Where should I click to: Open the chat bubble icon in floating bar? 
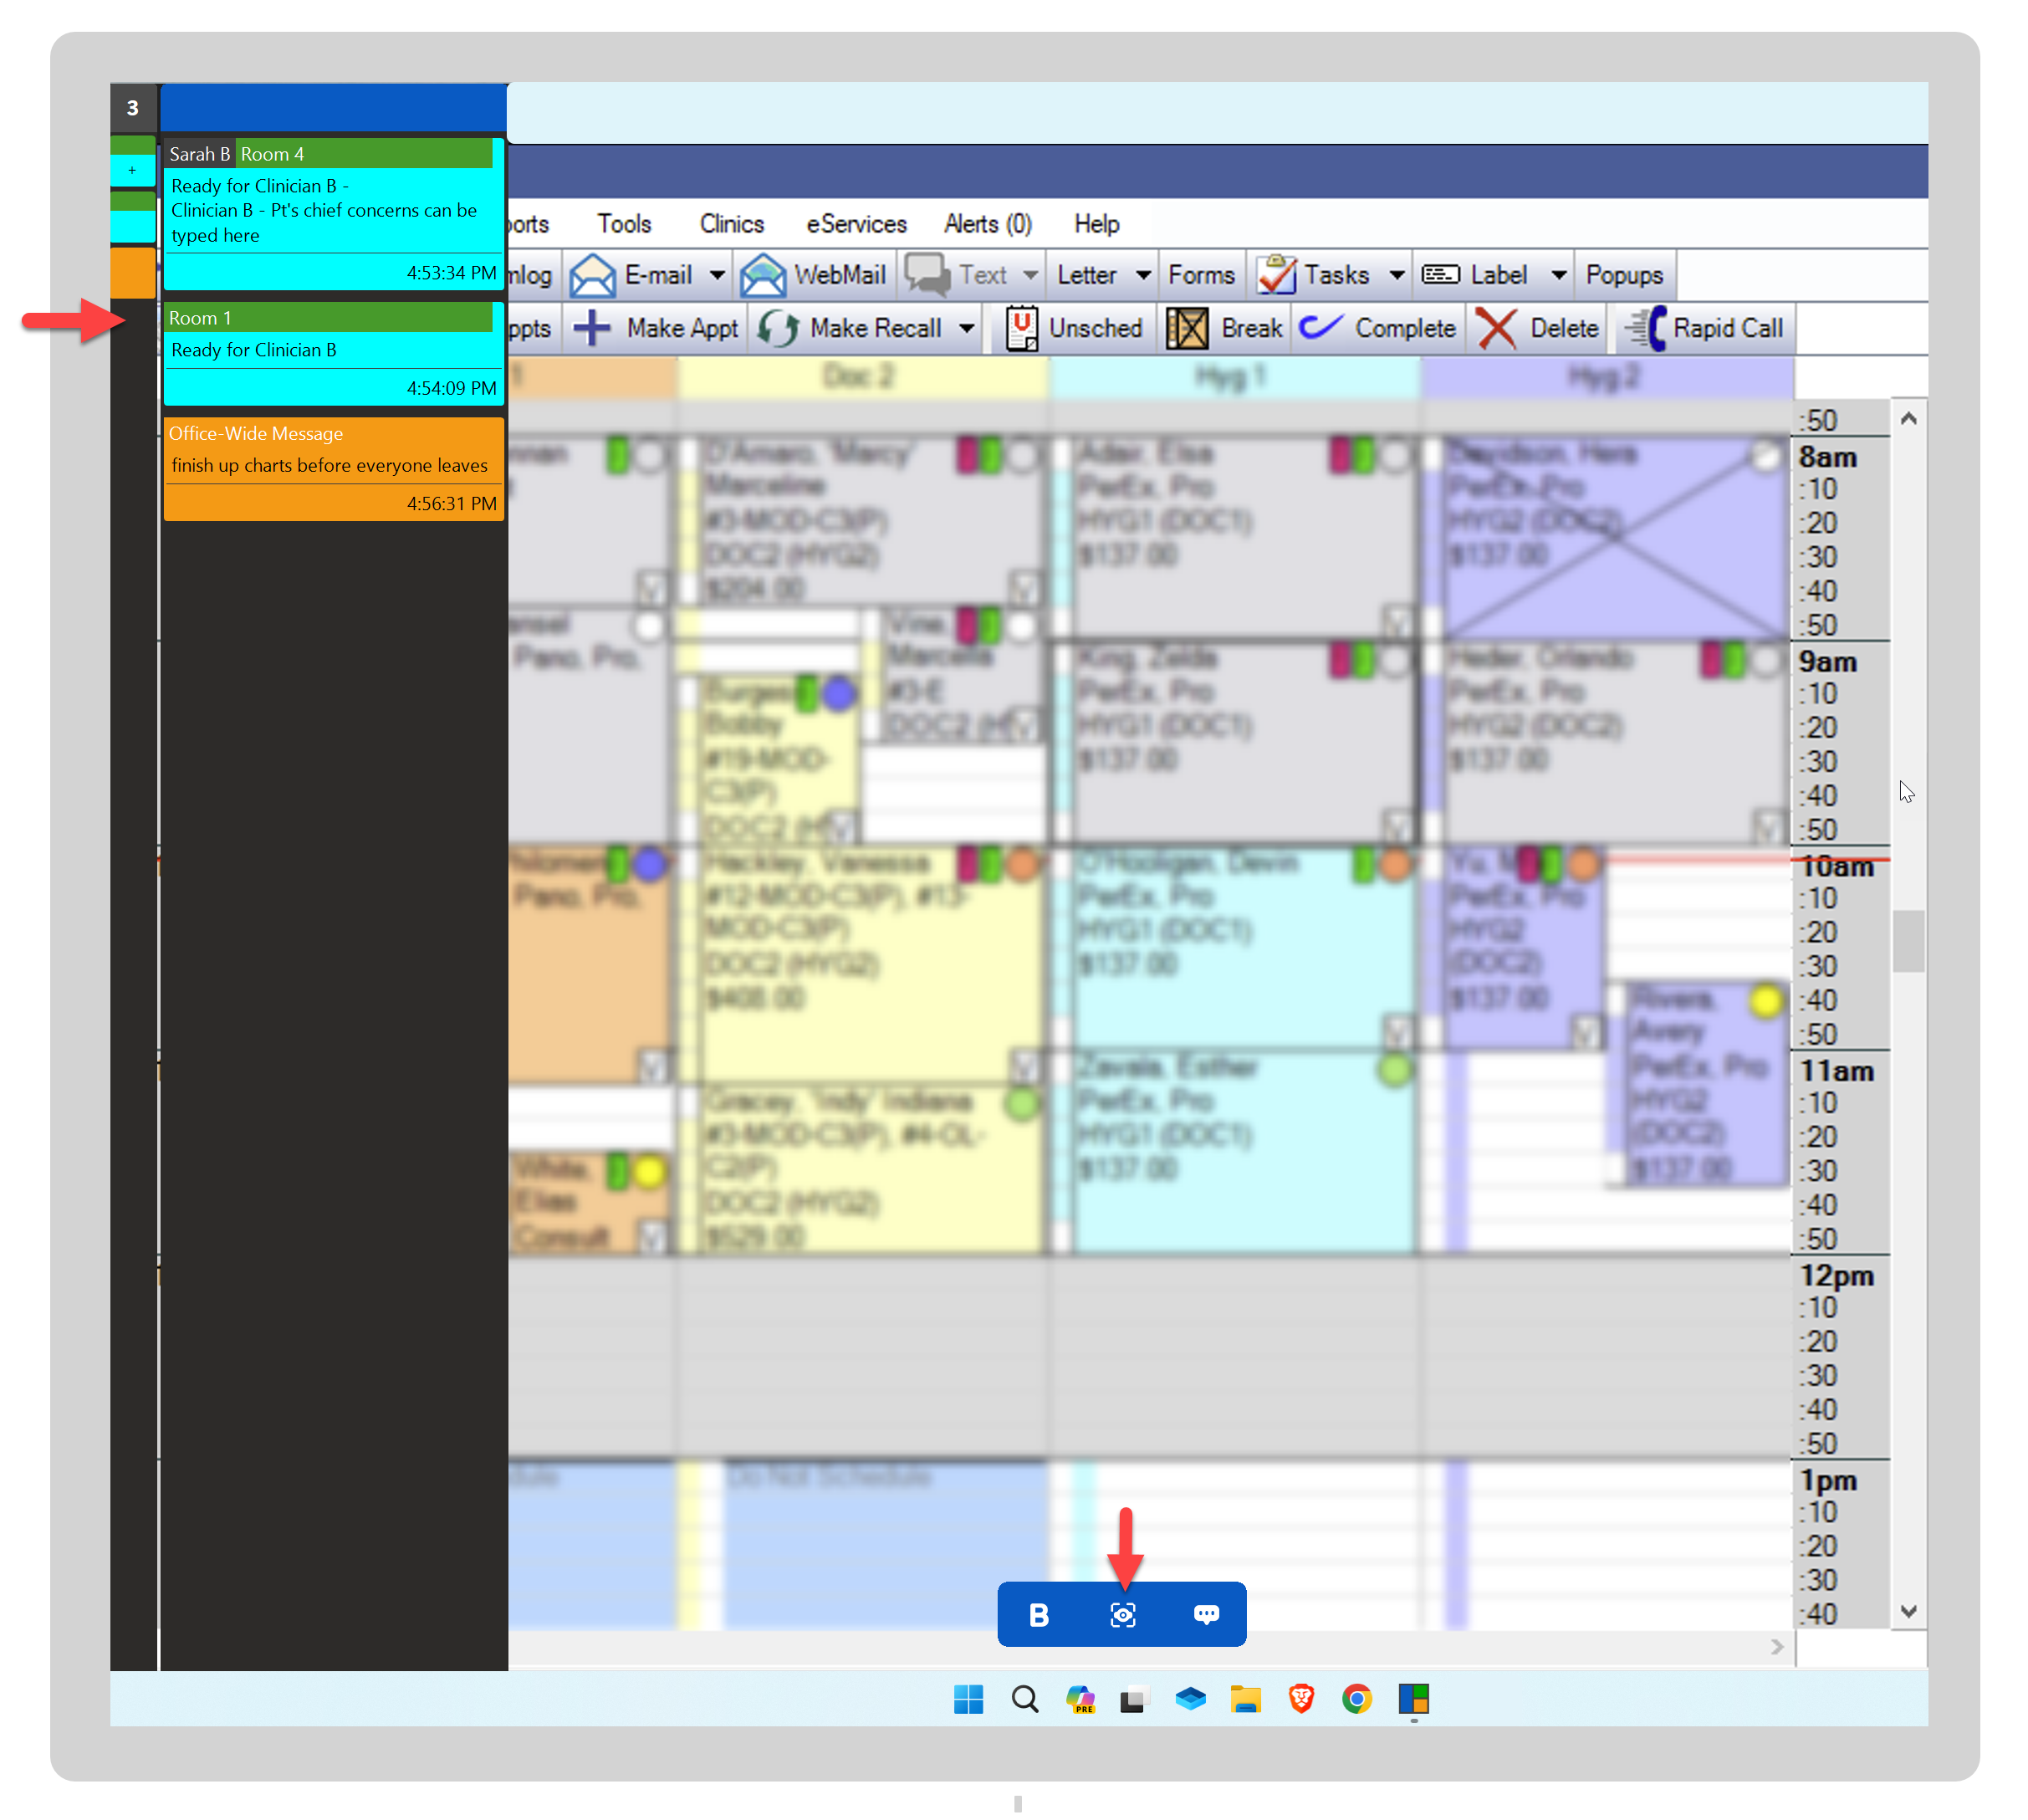1208,1617
